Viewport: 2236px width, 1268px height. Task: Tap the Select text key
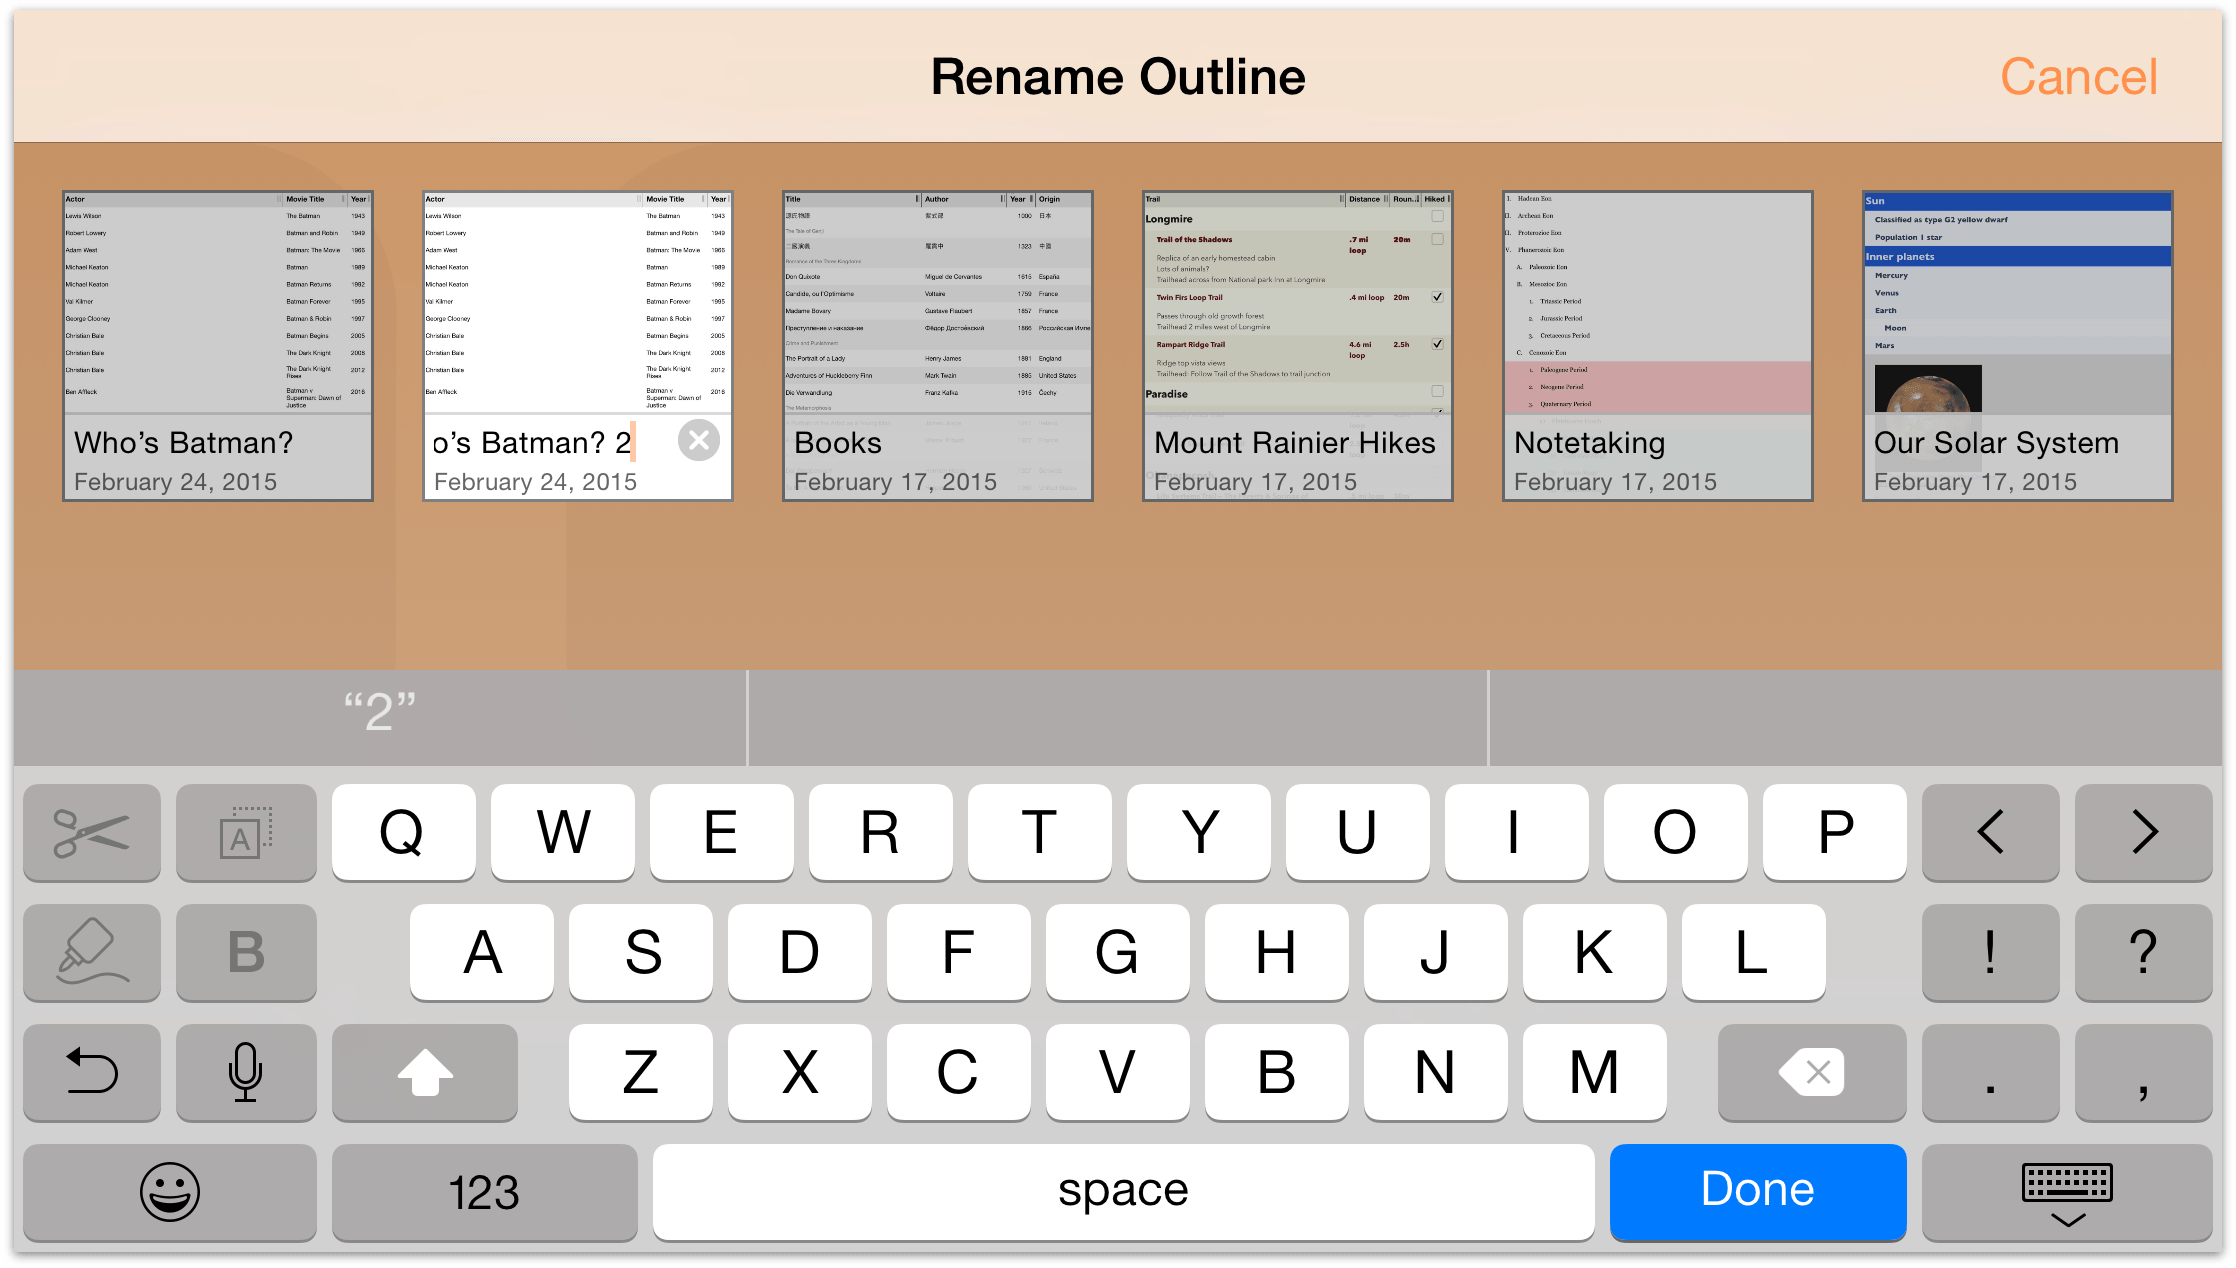(x=246, y=832)
